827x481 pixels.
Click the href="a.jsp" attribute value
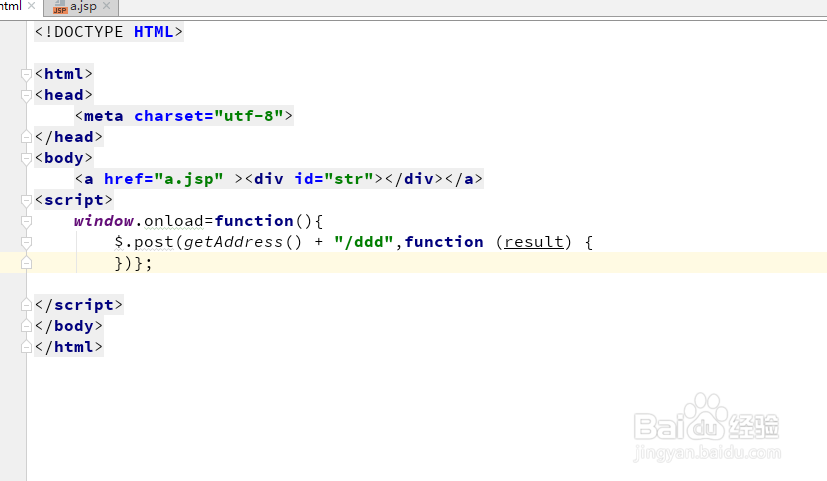point(189,179)
